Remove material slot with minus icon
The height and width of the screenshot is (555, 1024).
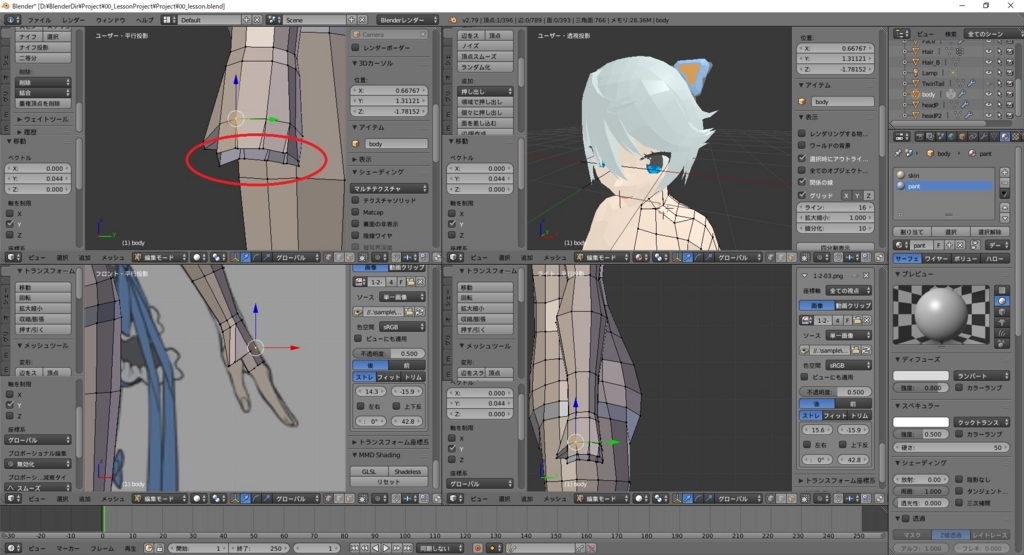[x=1004, y=183]
